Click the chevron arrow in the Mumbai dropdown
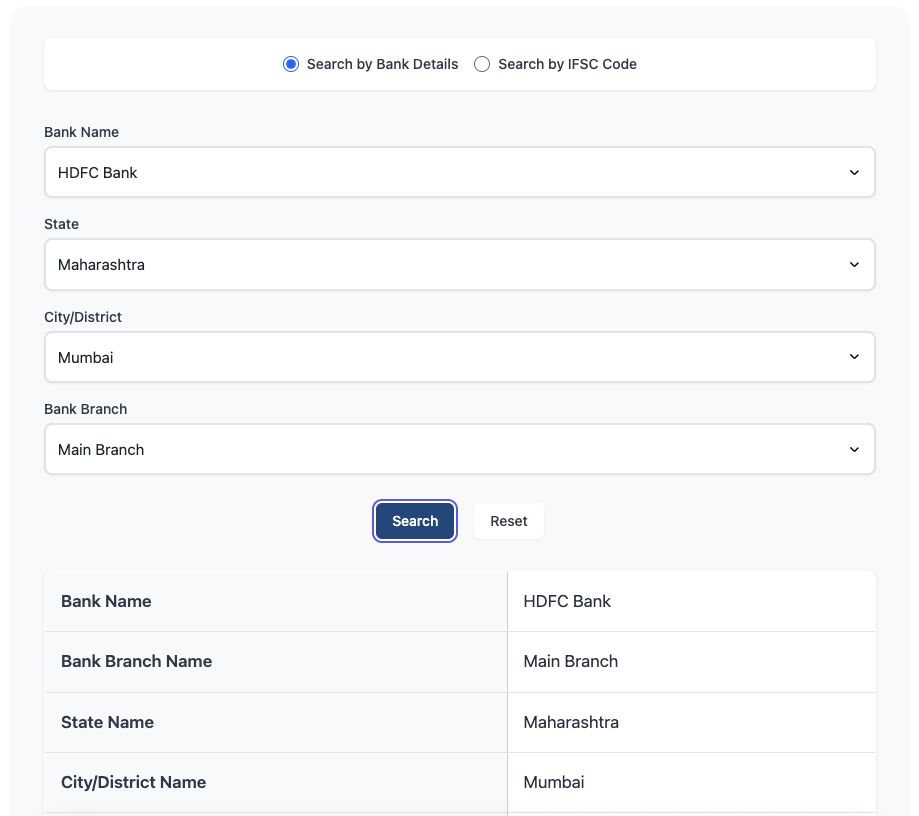919x816 pixels. (x=854, y=357)
